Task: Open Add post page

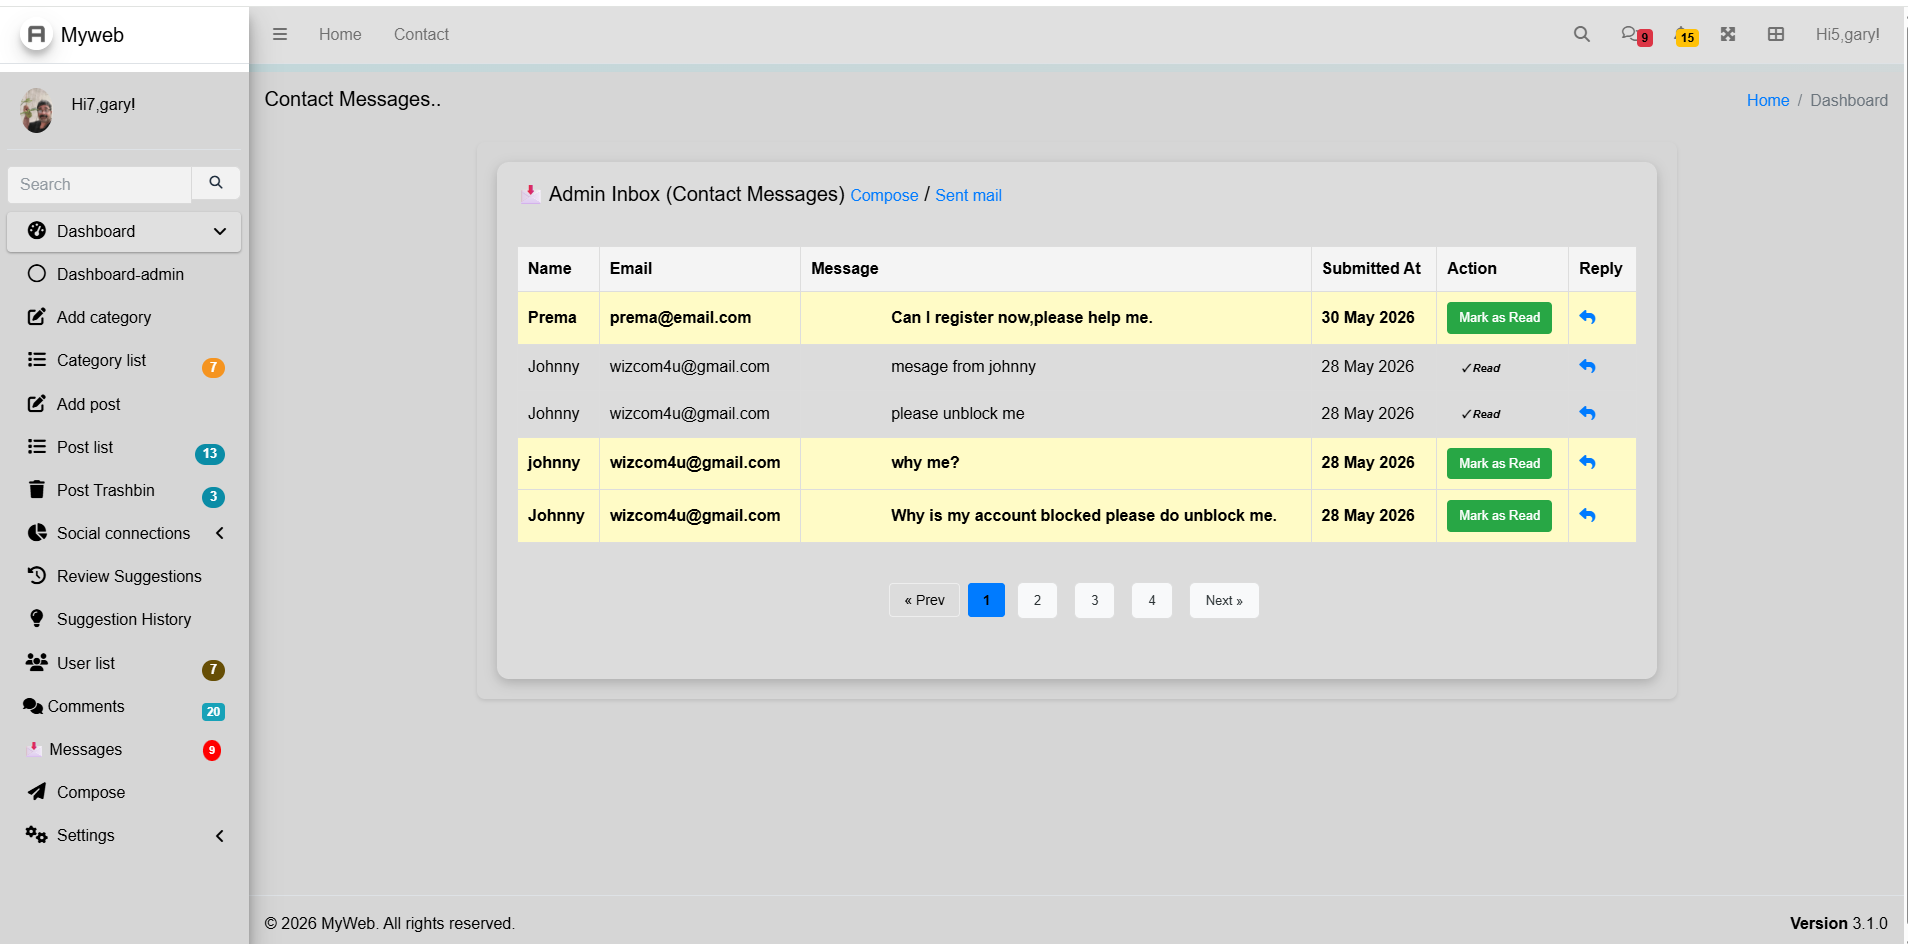Action: pyautogui.click(x=124, y=404)
